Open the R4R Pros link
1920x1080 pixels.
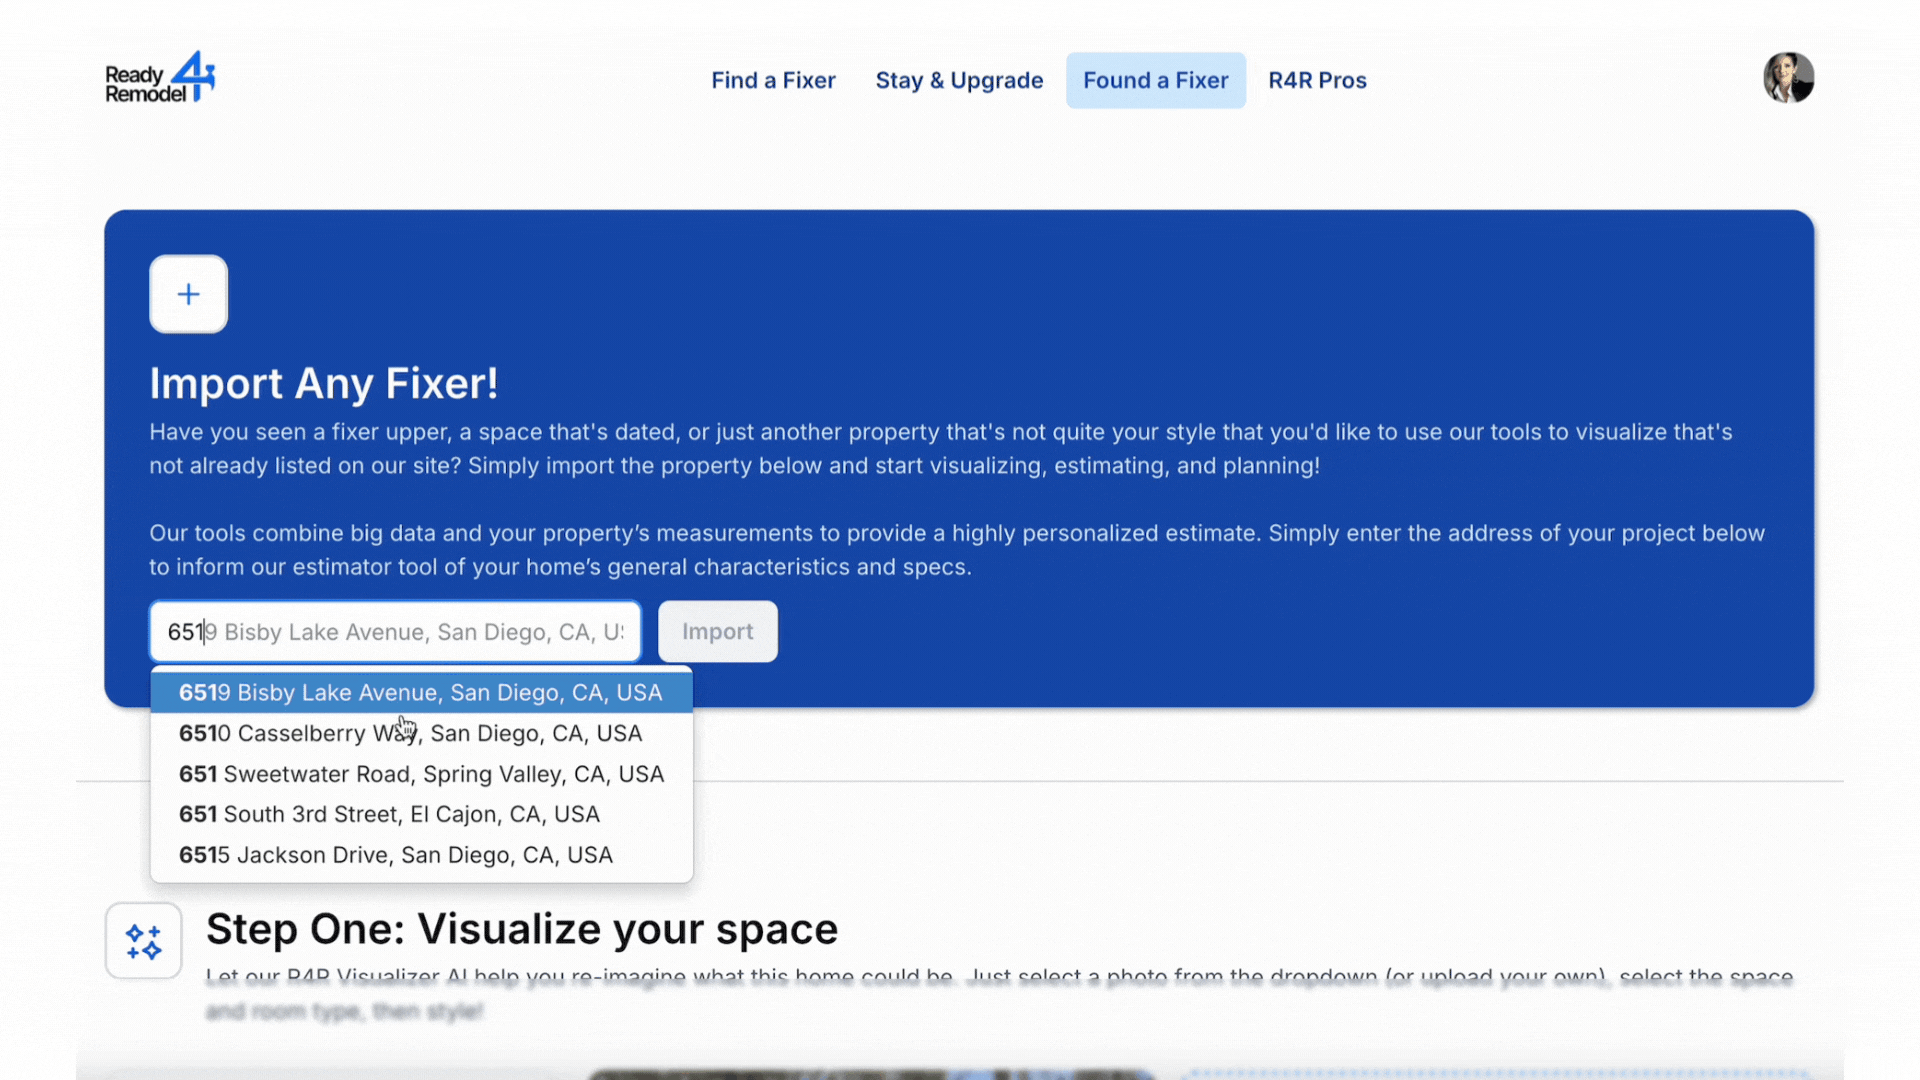point(1317,80)
